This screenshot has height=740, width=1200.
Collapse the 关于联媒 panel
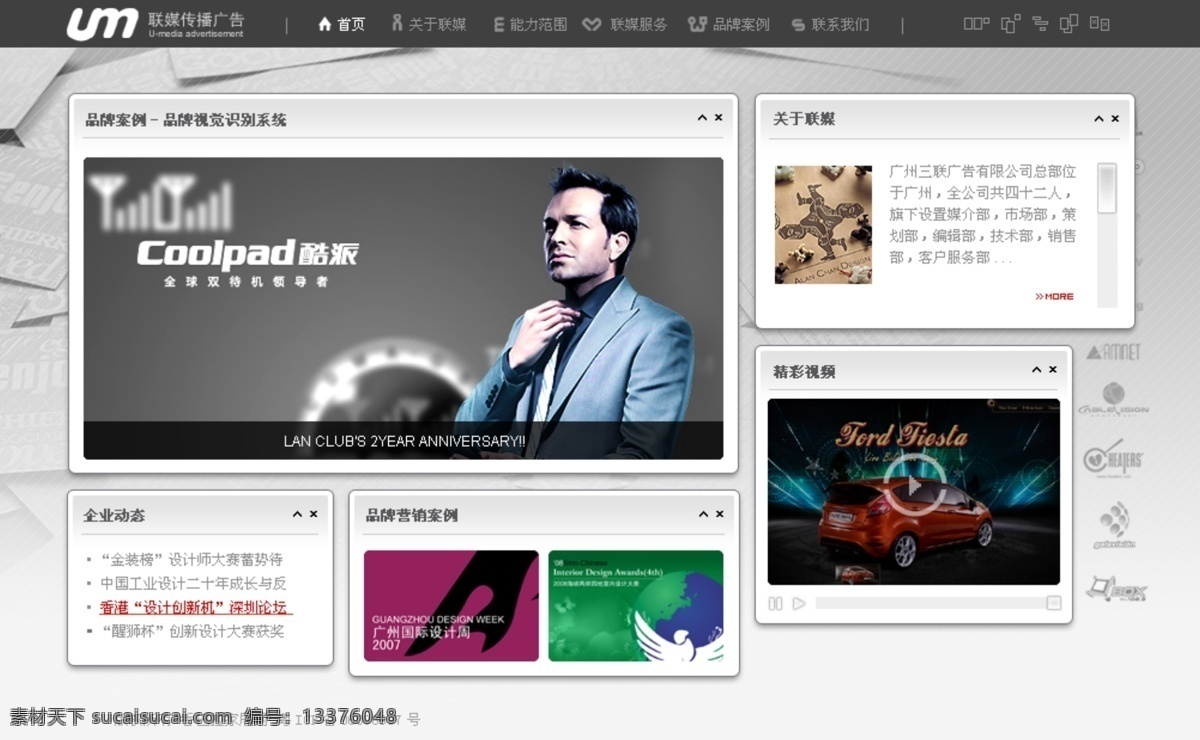coord(1099,119)
